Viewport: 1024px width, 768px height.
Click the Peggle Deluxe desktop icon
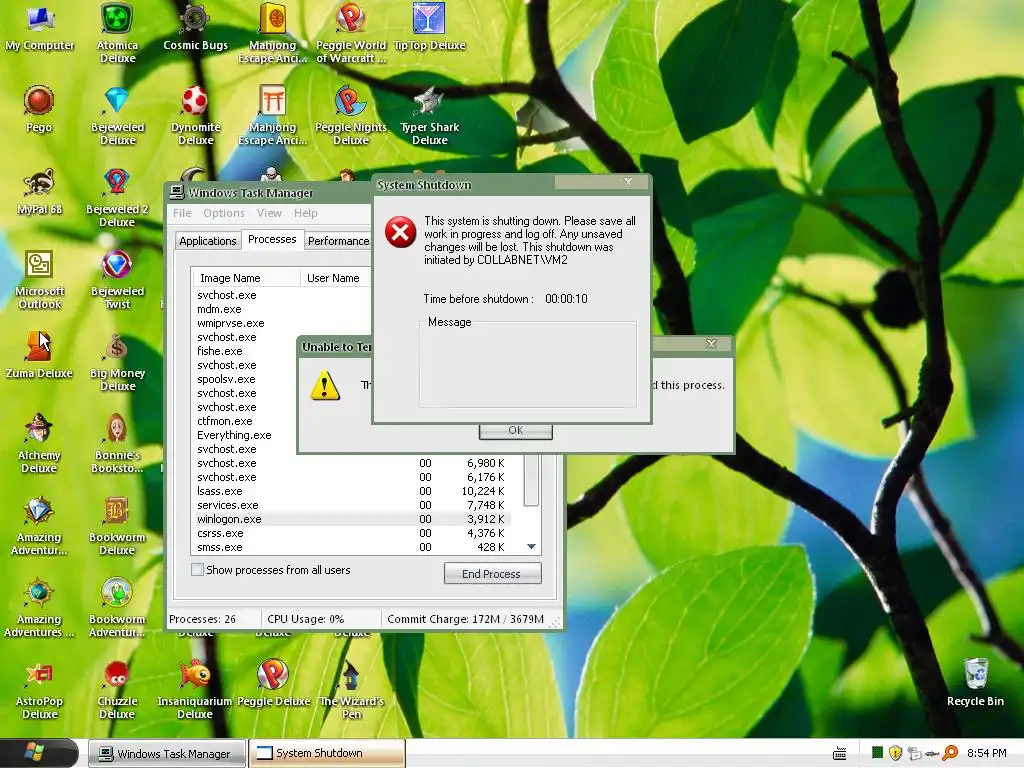273,684
